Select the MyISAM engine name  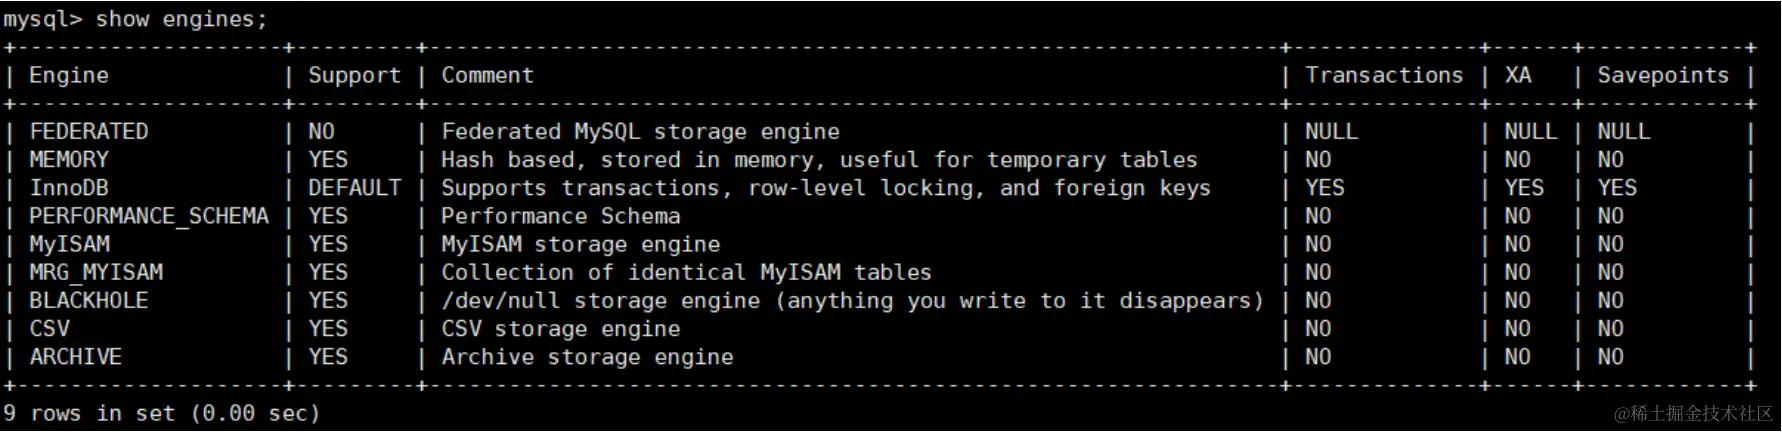point(69,244)
